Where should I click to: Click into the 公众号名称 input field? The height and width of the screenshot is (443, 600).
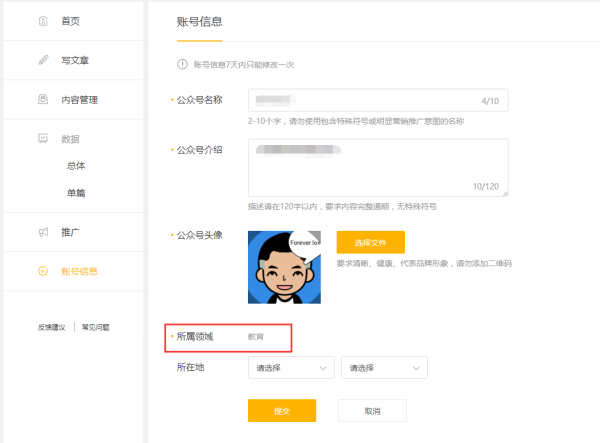click(378, 100)
